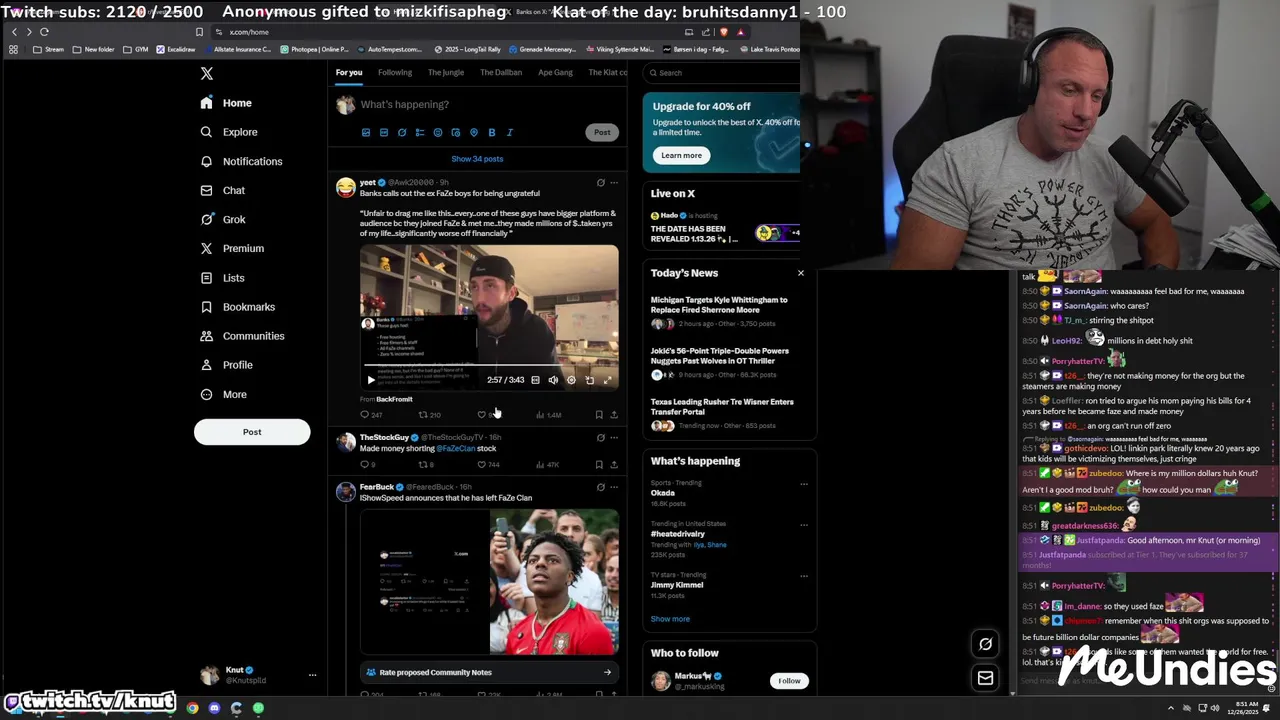Image resolution: width=1280 pixels, height=720 pixels.
Task: Seek on the Banks video progress bar
Action: [489, 367]
